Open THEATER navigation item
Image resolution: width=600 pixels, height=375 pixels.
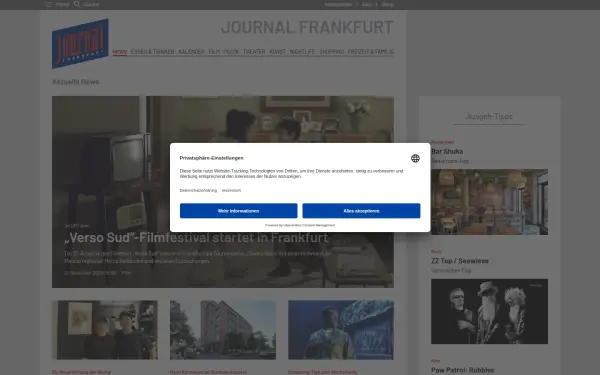[254, 52]
